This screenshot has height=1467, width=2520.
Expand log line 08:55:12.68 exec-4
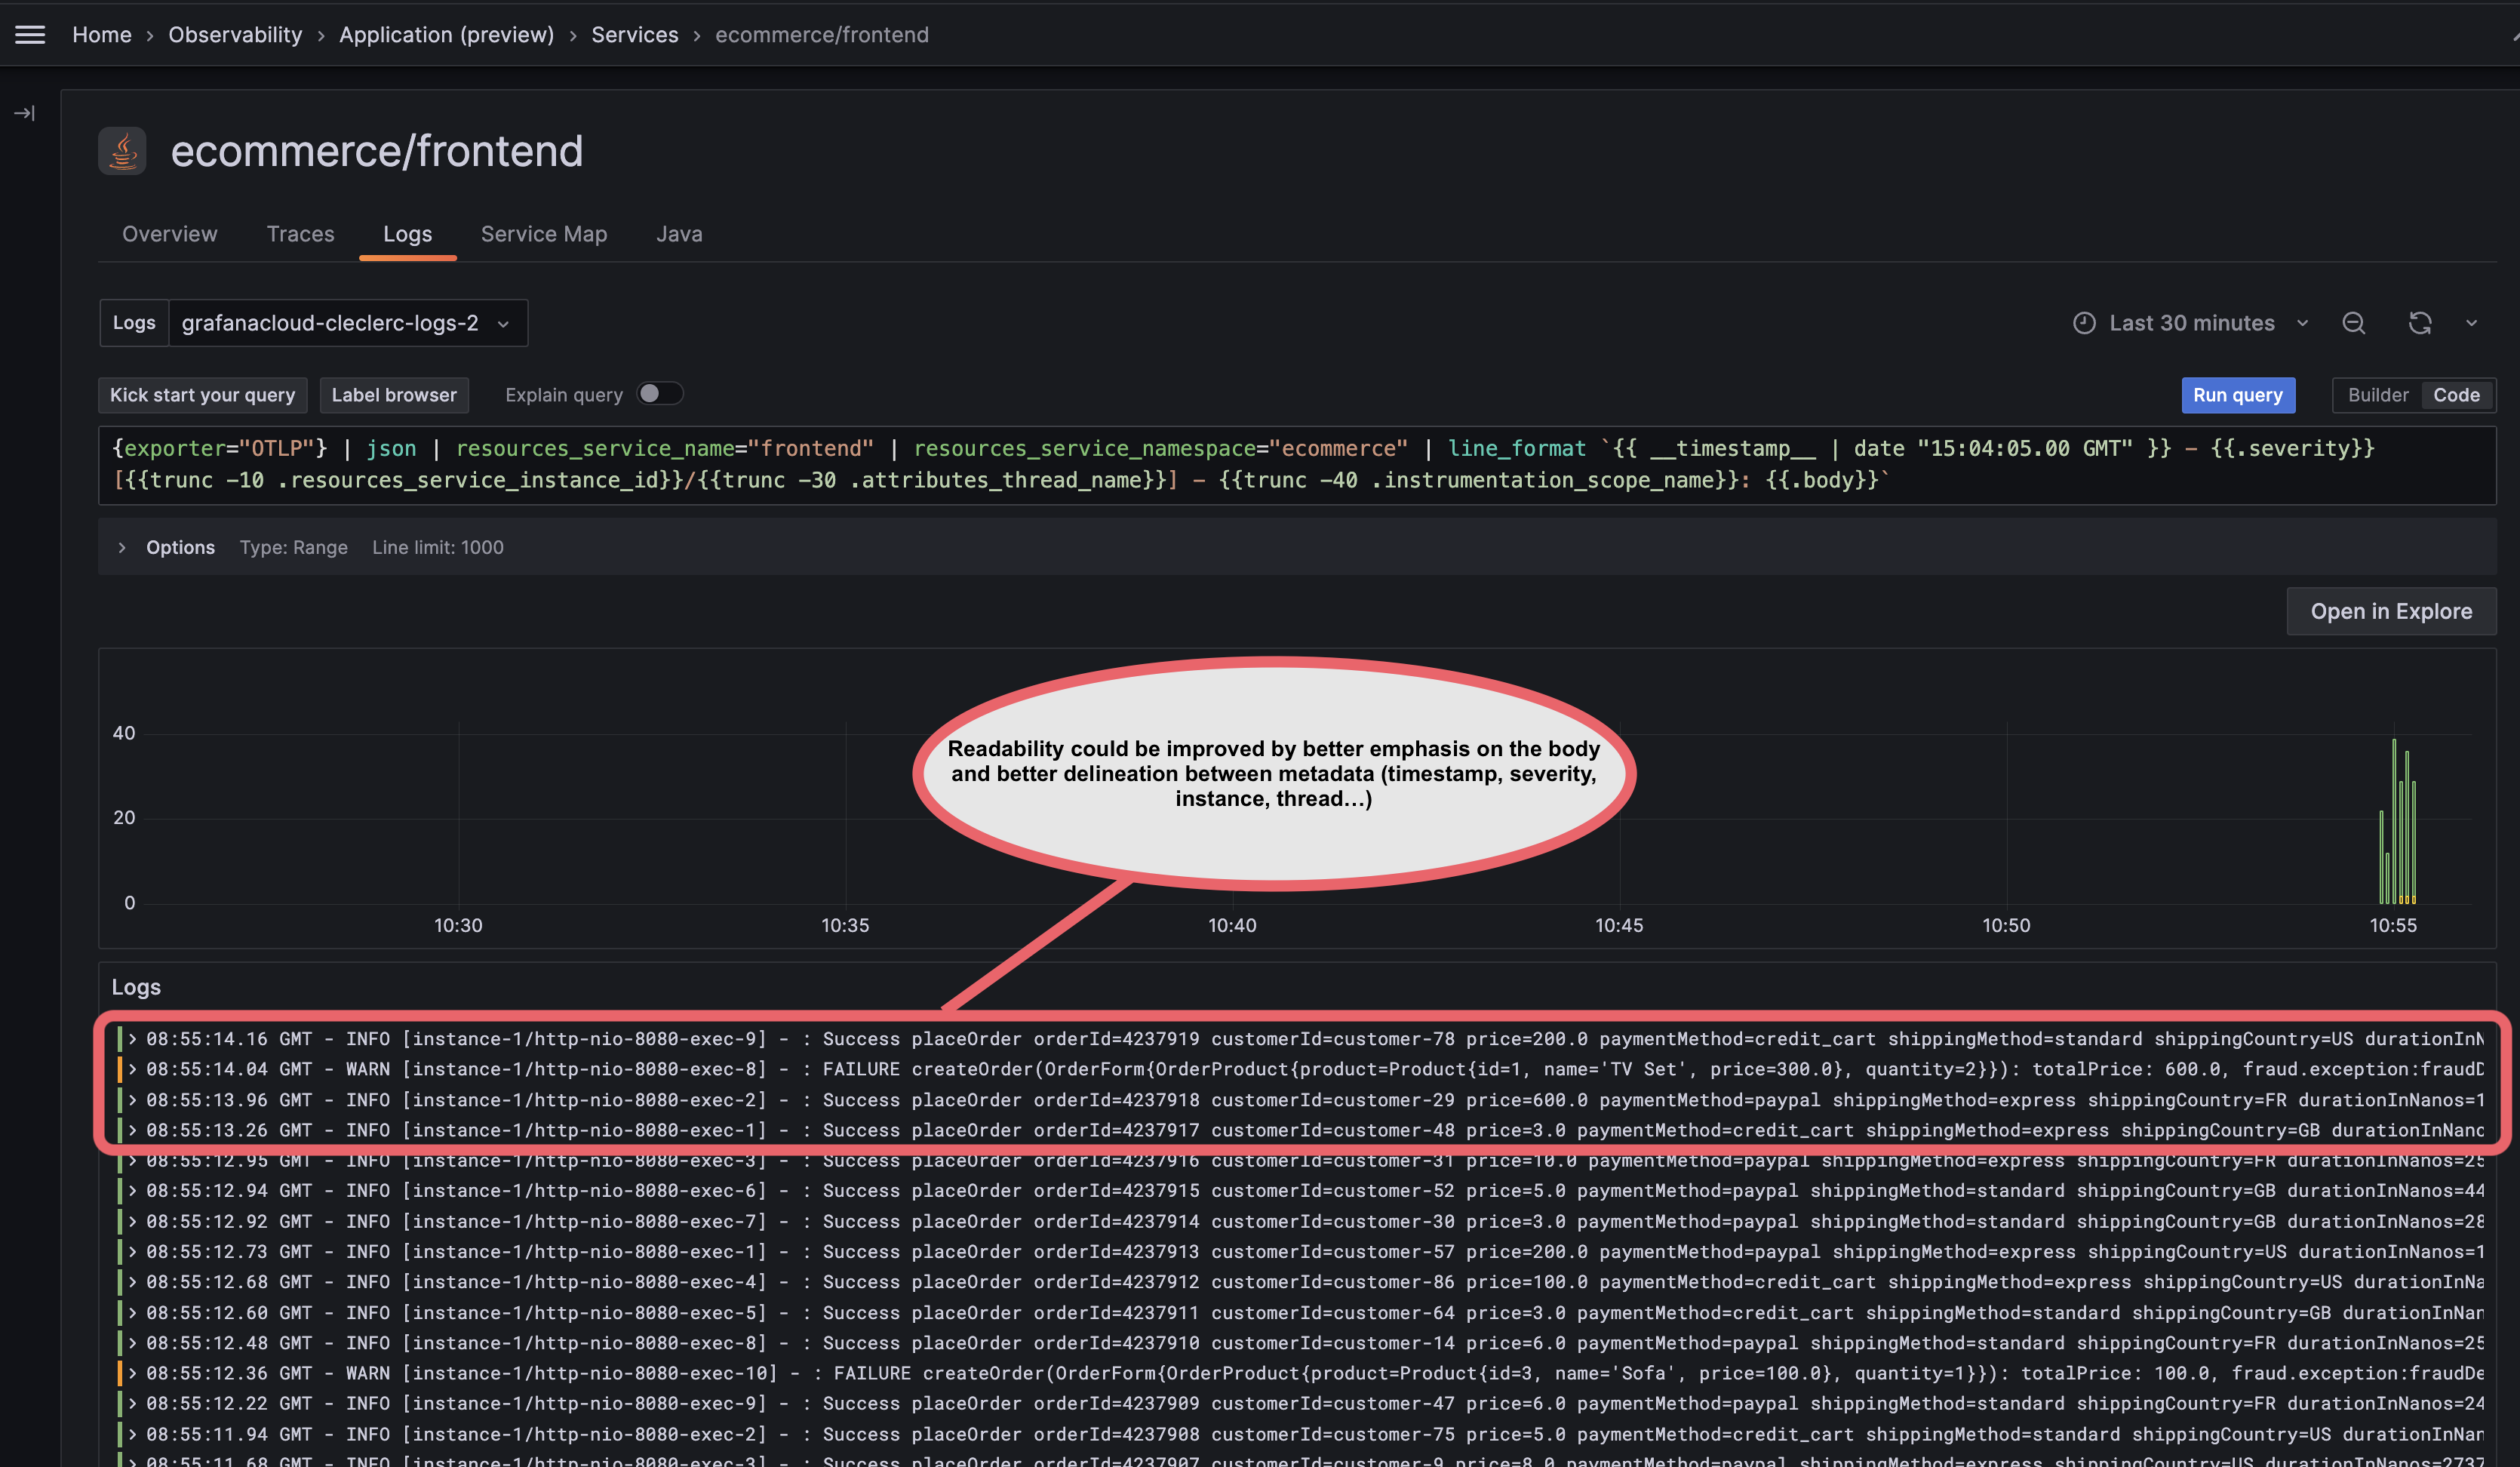click(132, 1282)
